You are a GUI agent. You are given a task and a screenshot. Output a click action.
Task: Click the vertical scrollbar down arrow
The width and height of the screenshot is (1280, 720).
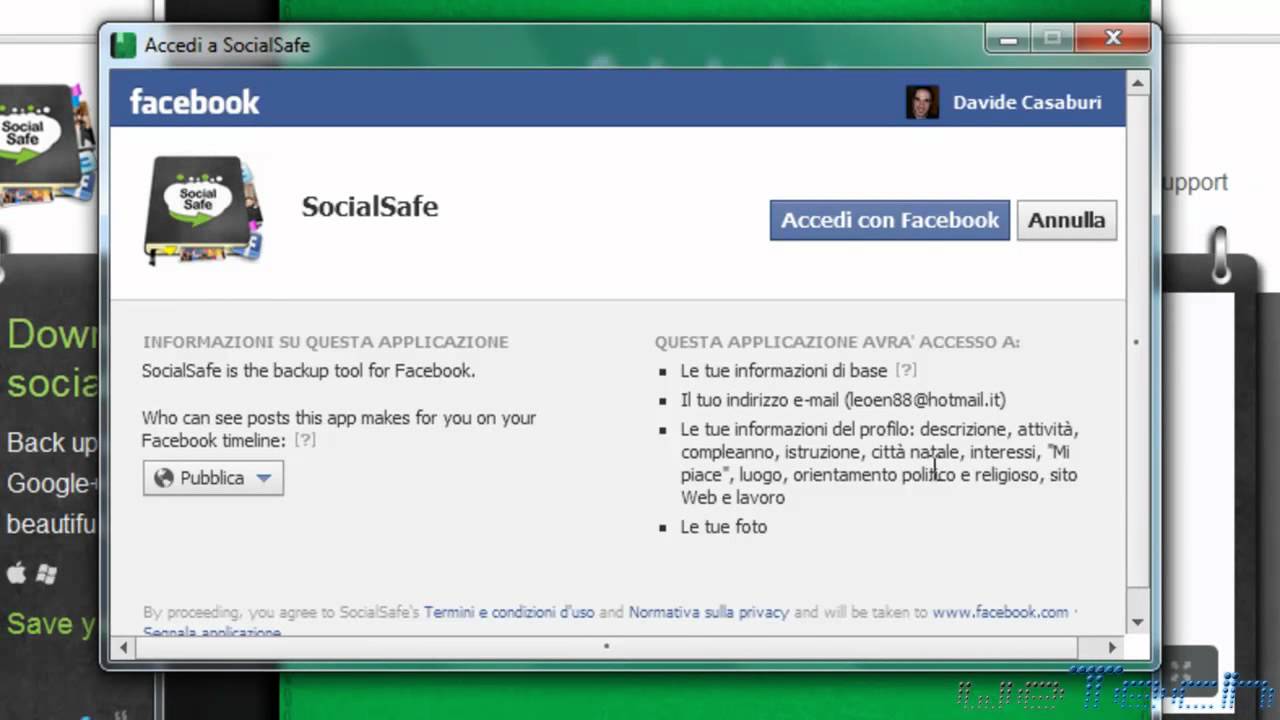coord(1138,622)
